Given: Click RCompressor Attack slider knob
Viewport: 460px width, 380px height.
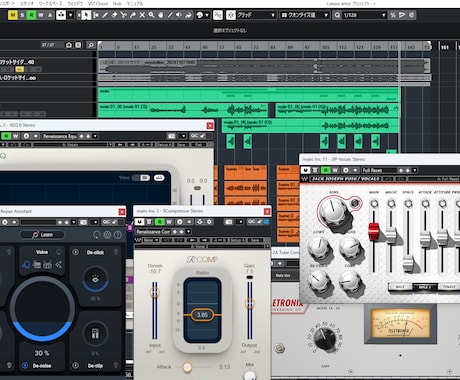Looking at the screenshot, I should 187,367.
